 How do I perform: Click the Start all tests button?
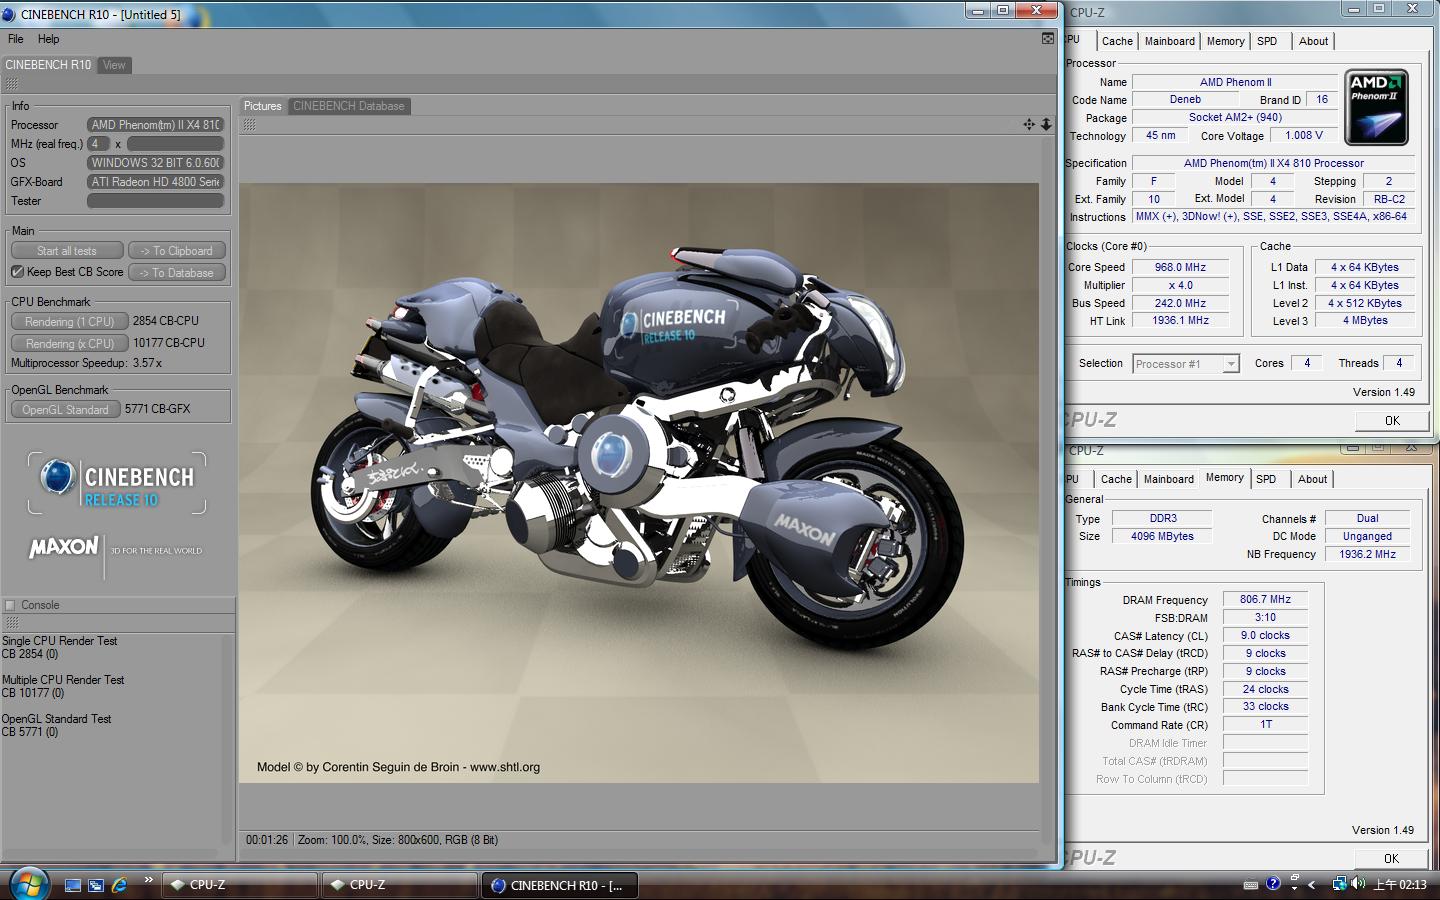pos(67,251)
